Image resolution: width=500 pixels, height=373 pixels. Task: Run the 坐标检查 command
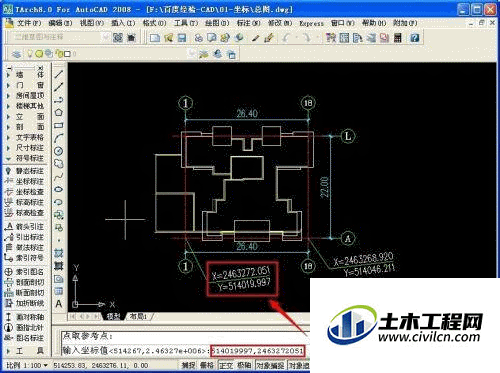coord(25,192)
